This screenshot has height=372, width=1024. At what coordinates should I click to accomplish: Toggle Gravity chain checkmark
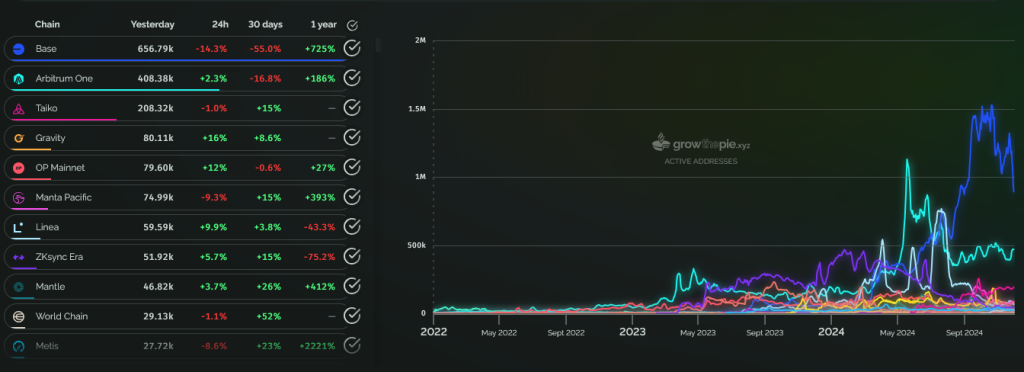tap(352, 138)
